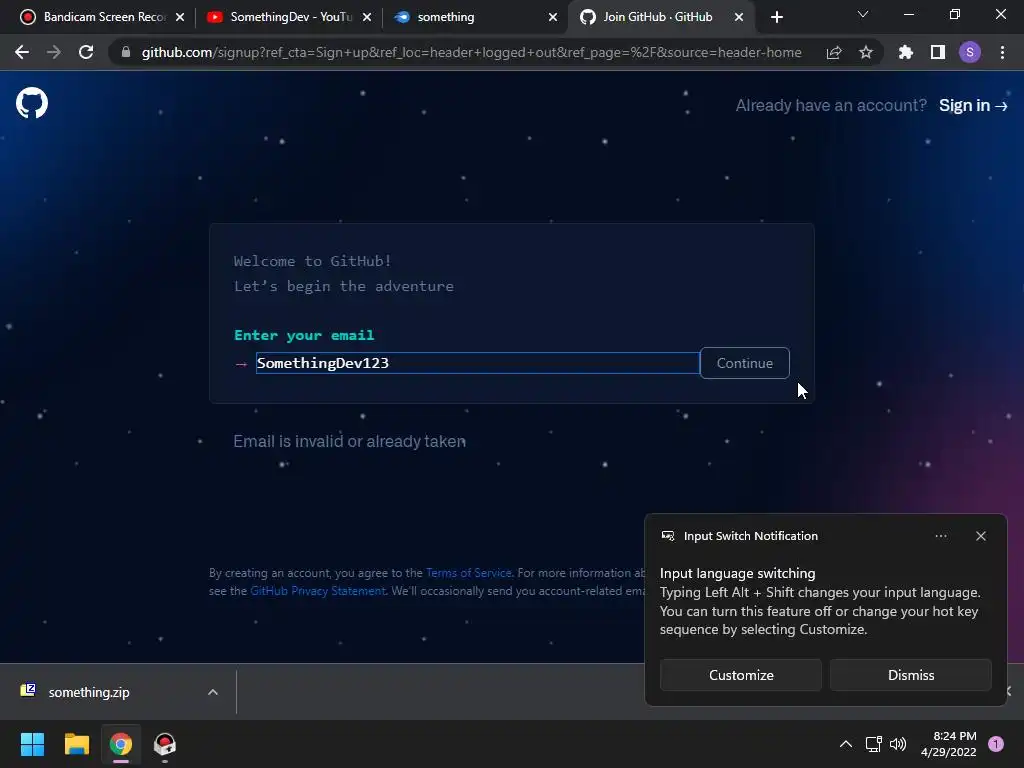Close the Bandicam Screen Recorder tab

(180, 17)
